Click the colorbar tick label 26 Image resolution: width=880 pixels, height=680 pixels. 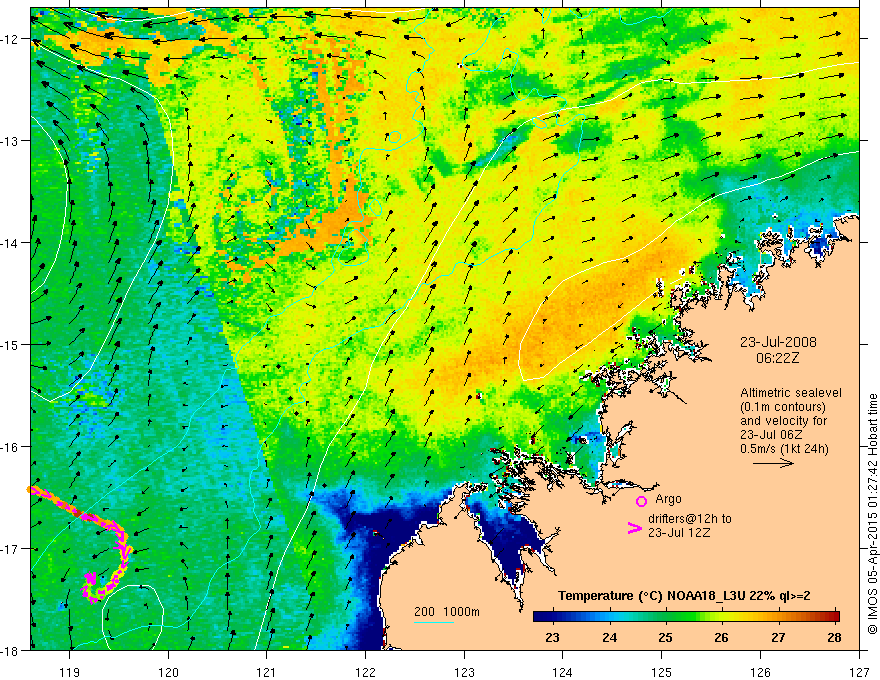coord(722,637)
